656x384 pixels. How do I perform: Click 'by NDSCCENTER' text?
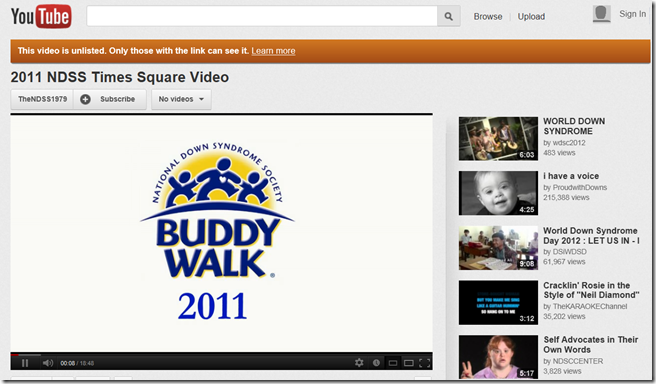pos(573,361)
